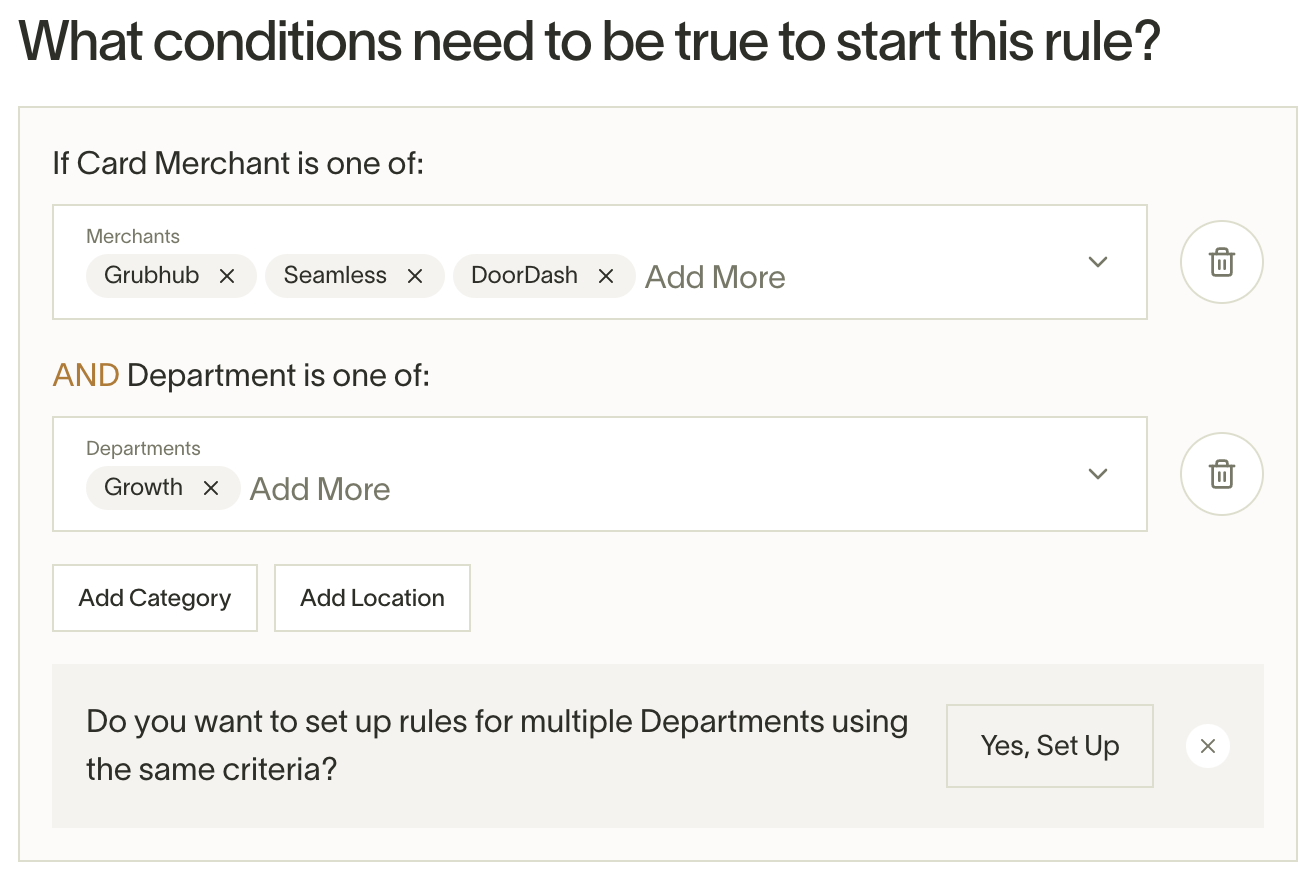Click the 'AND Department is one of:' label
The height and width of the screenshot is (884, 1304).
coord(241,376)
